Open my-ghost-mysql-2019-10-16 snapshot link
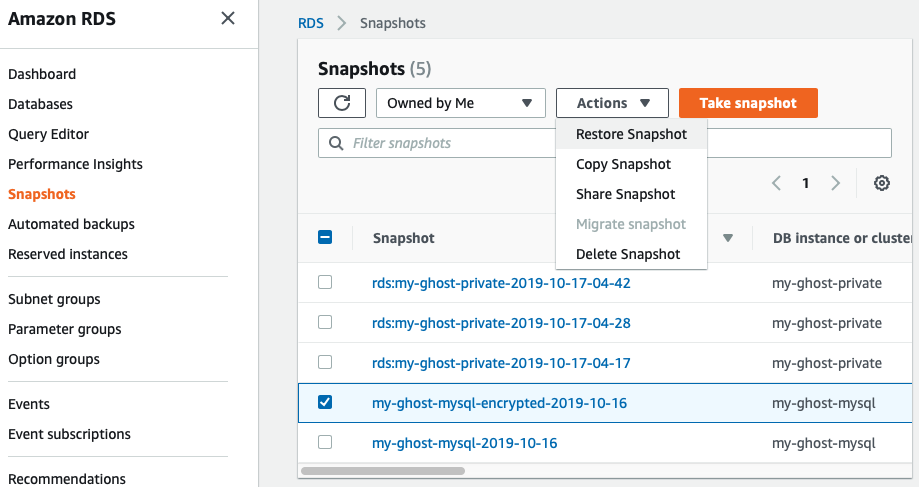This screenshot has height=487, width=919. [464, 443]
